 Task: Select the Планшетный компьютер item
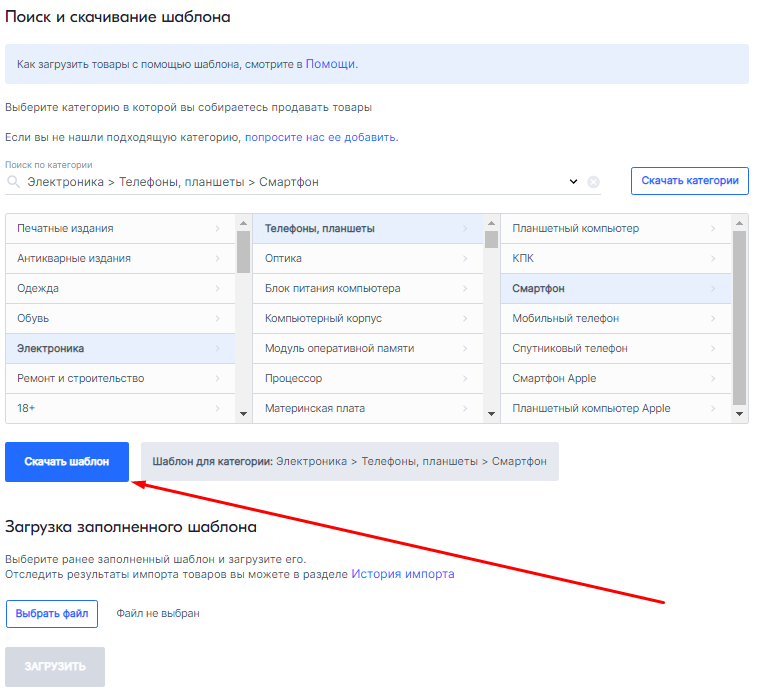pyautogui.click(x=616, y=229)
